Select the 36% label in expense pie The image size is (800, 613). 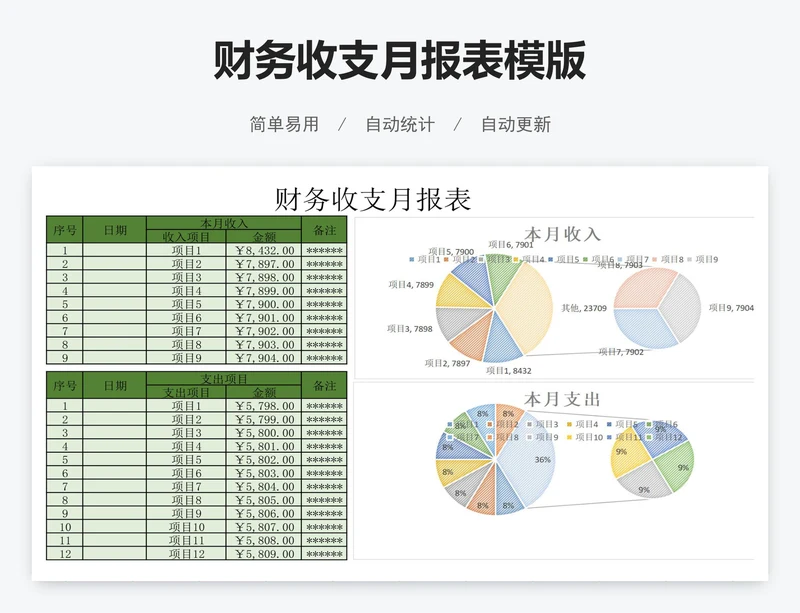pyautogui.click(x=542, y=459)
